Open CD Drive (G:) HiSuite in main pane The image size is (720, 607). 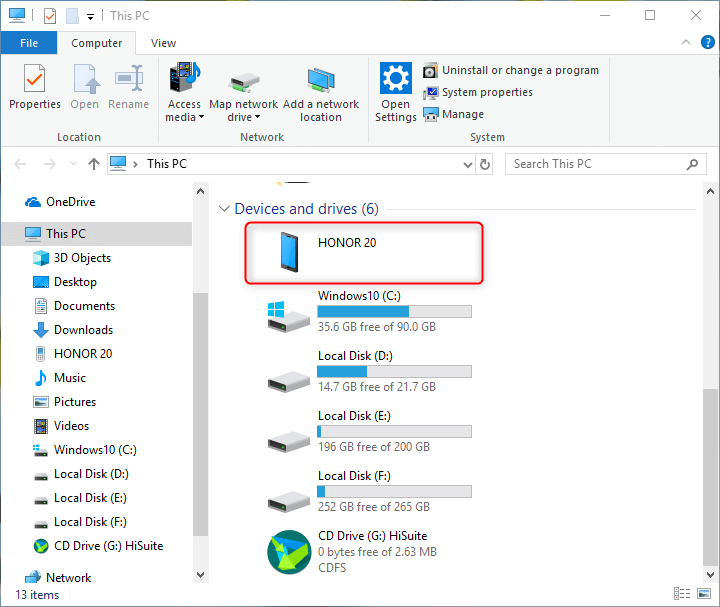point(353,552)
